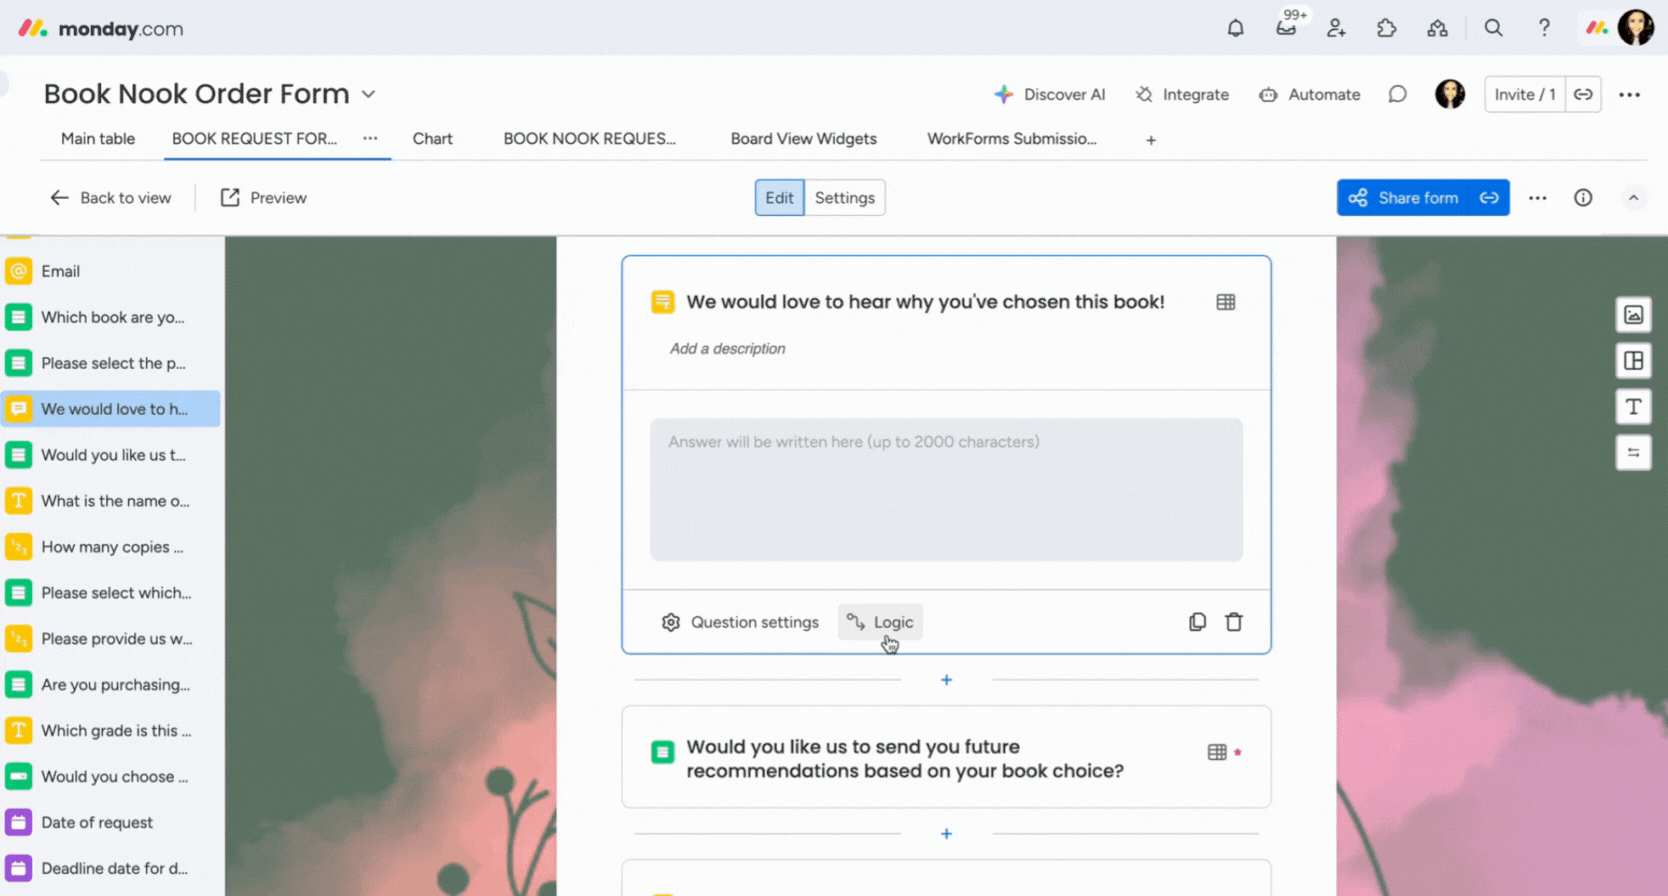Open the background image tool on right rail

pyautogui.click(x=1633, y=315)
